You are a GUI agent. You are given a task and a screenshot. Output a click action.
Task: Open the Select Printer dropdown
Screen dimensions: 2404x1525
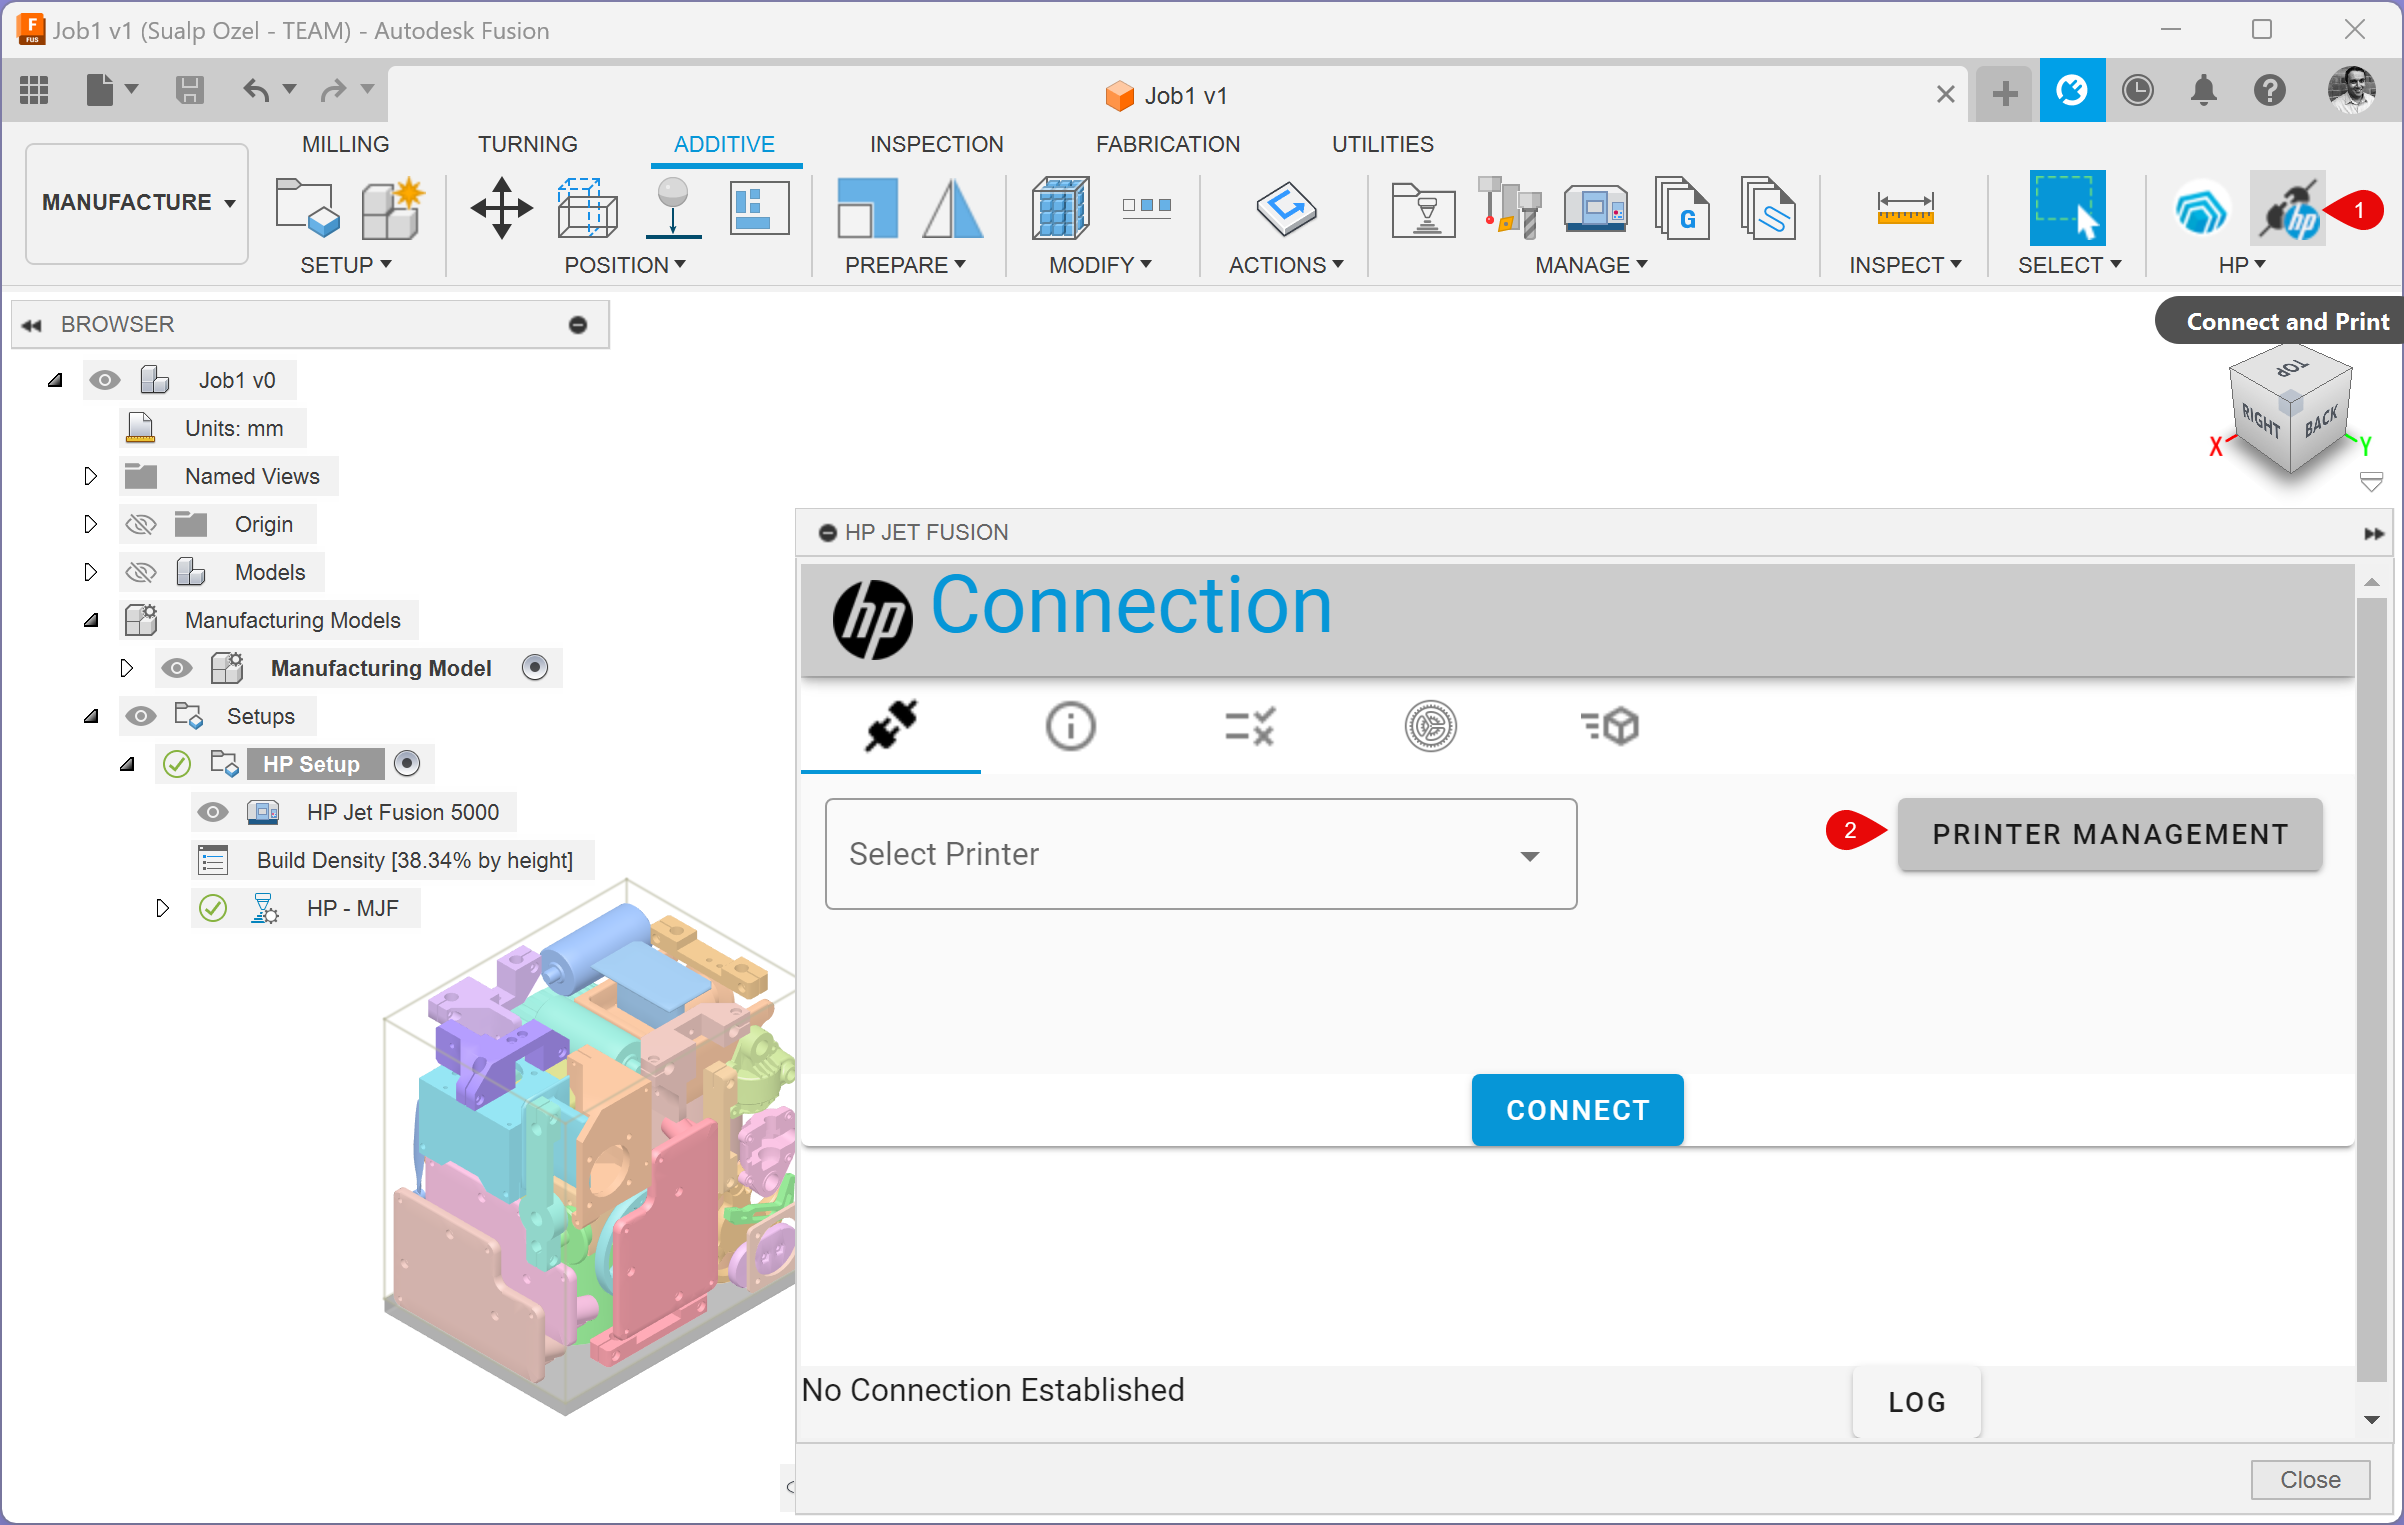click(x=1200, y=854)
